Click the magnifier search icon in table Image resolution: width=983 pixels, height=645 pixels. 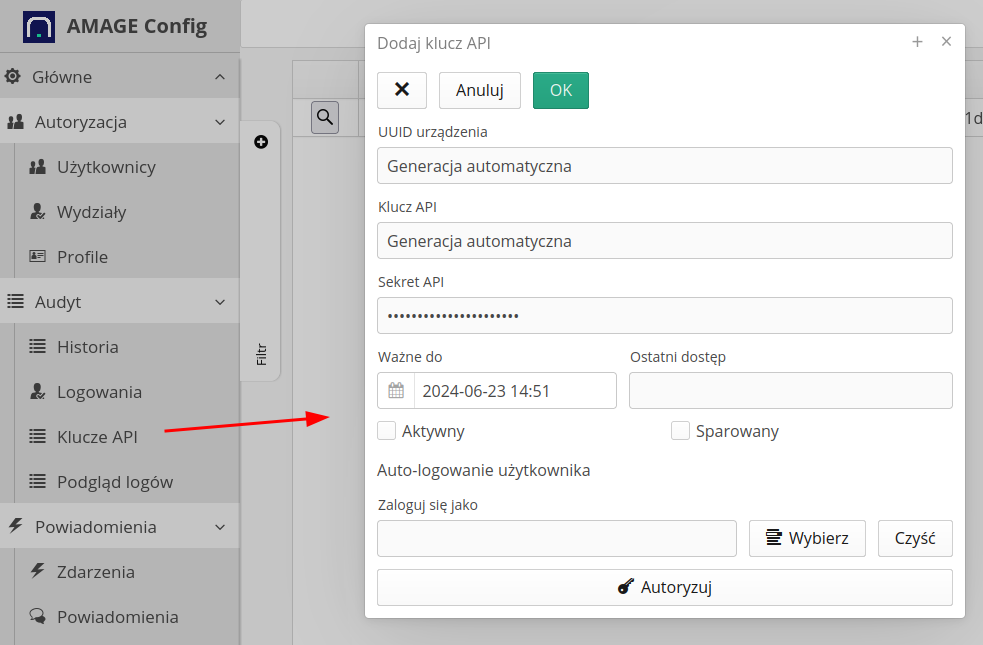(x=325, y=117)
